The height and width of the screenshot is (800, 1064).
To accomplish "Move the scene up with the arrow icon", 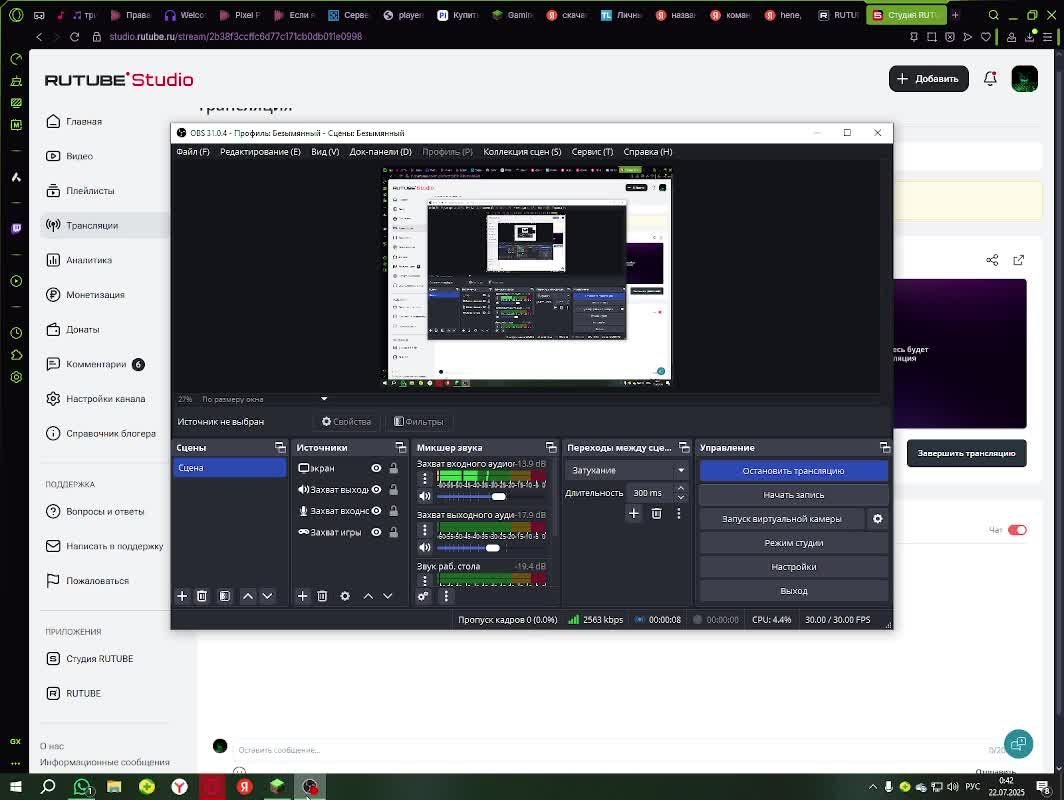I will (248, 596).
